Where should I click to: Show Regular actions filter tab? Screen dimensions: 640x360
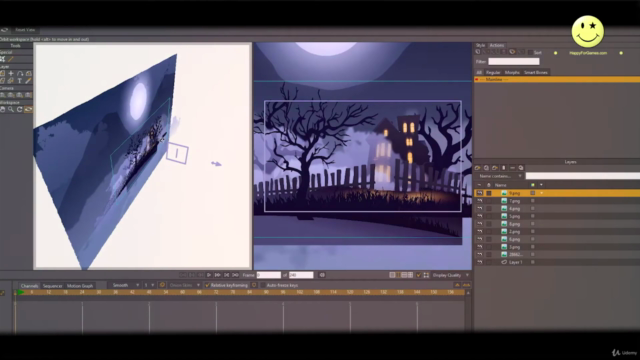[493, 72]
